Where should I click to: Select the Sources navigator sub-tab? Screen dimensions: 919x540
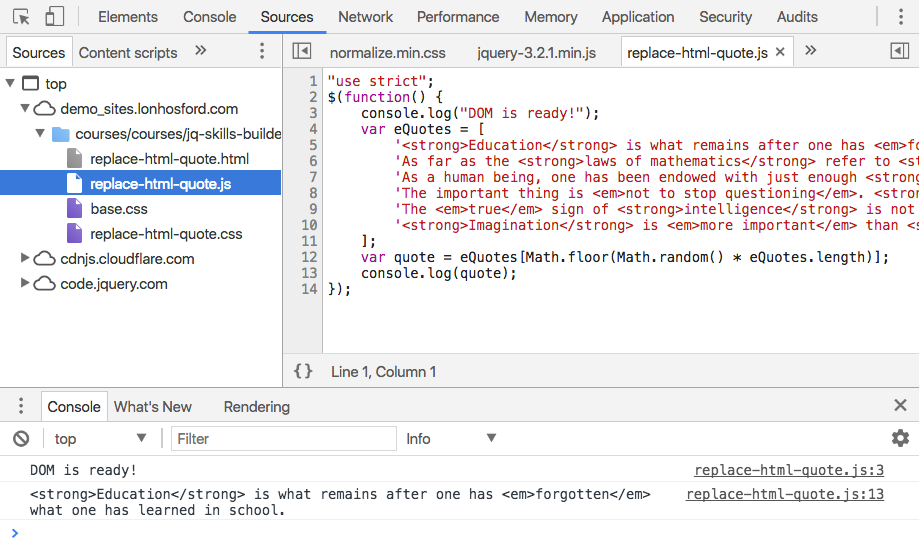tap(39, 53)
